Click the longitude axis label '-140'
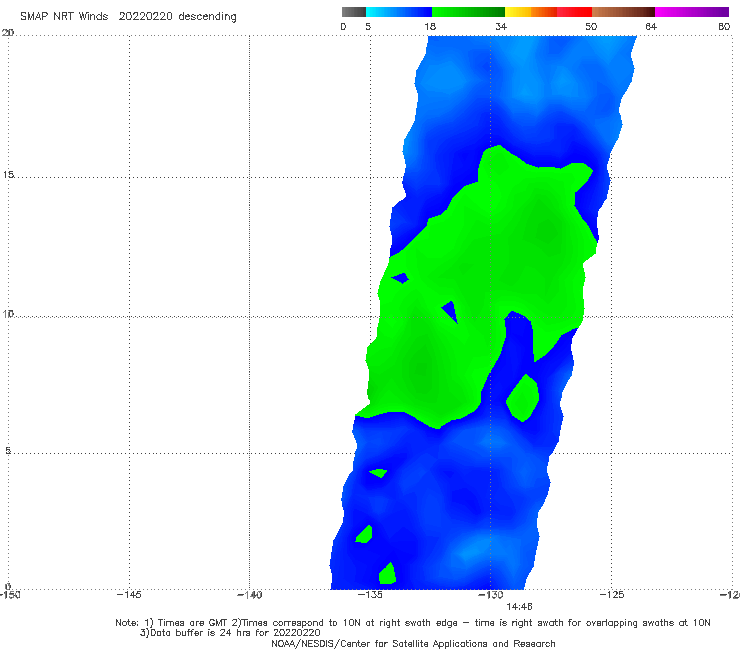Image resolution: width=740 pixels, height=650 pixels. [249, 595]
